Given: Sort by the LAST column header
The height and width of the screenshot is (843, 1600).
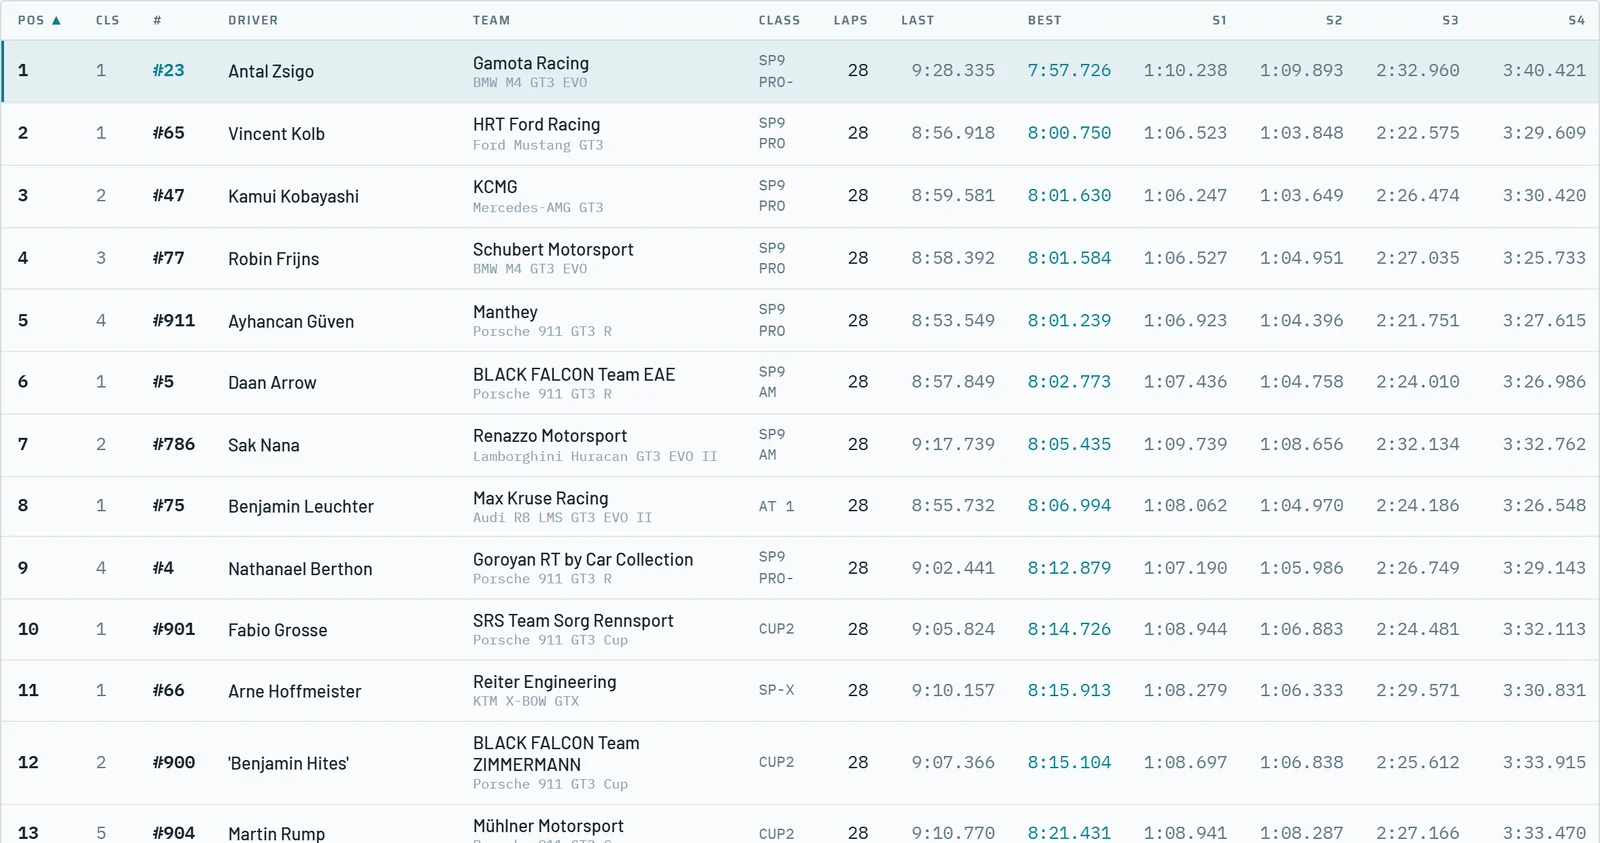Looking at the screenshot, I should pyautogui.click(x=917, y=20).
